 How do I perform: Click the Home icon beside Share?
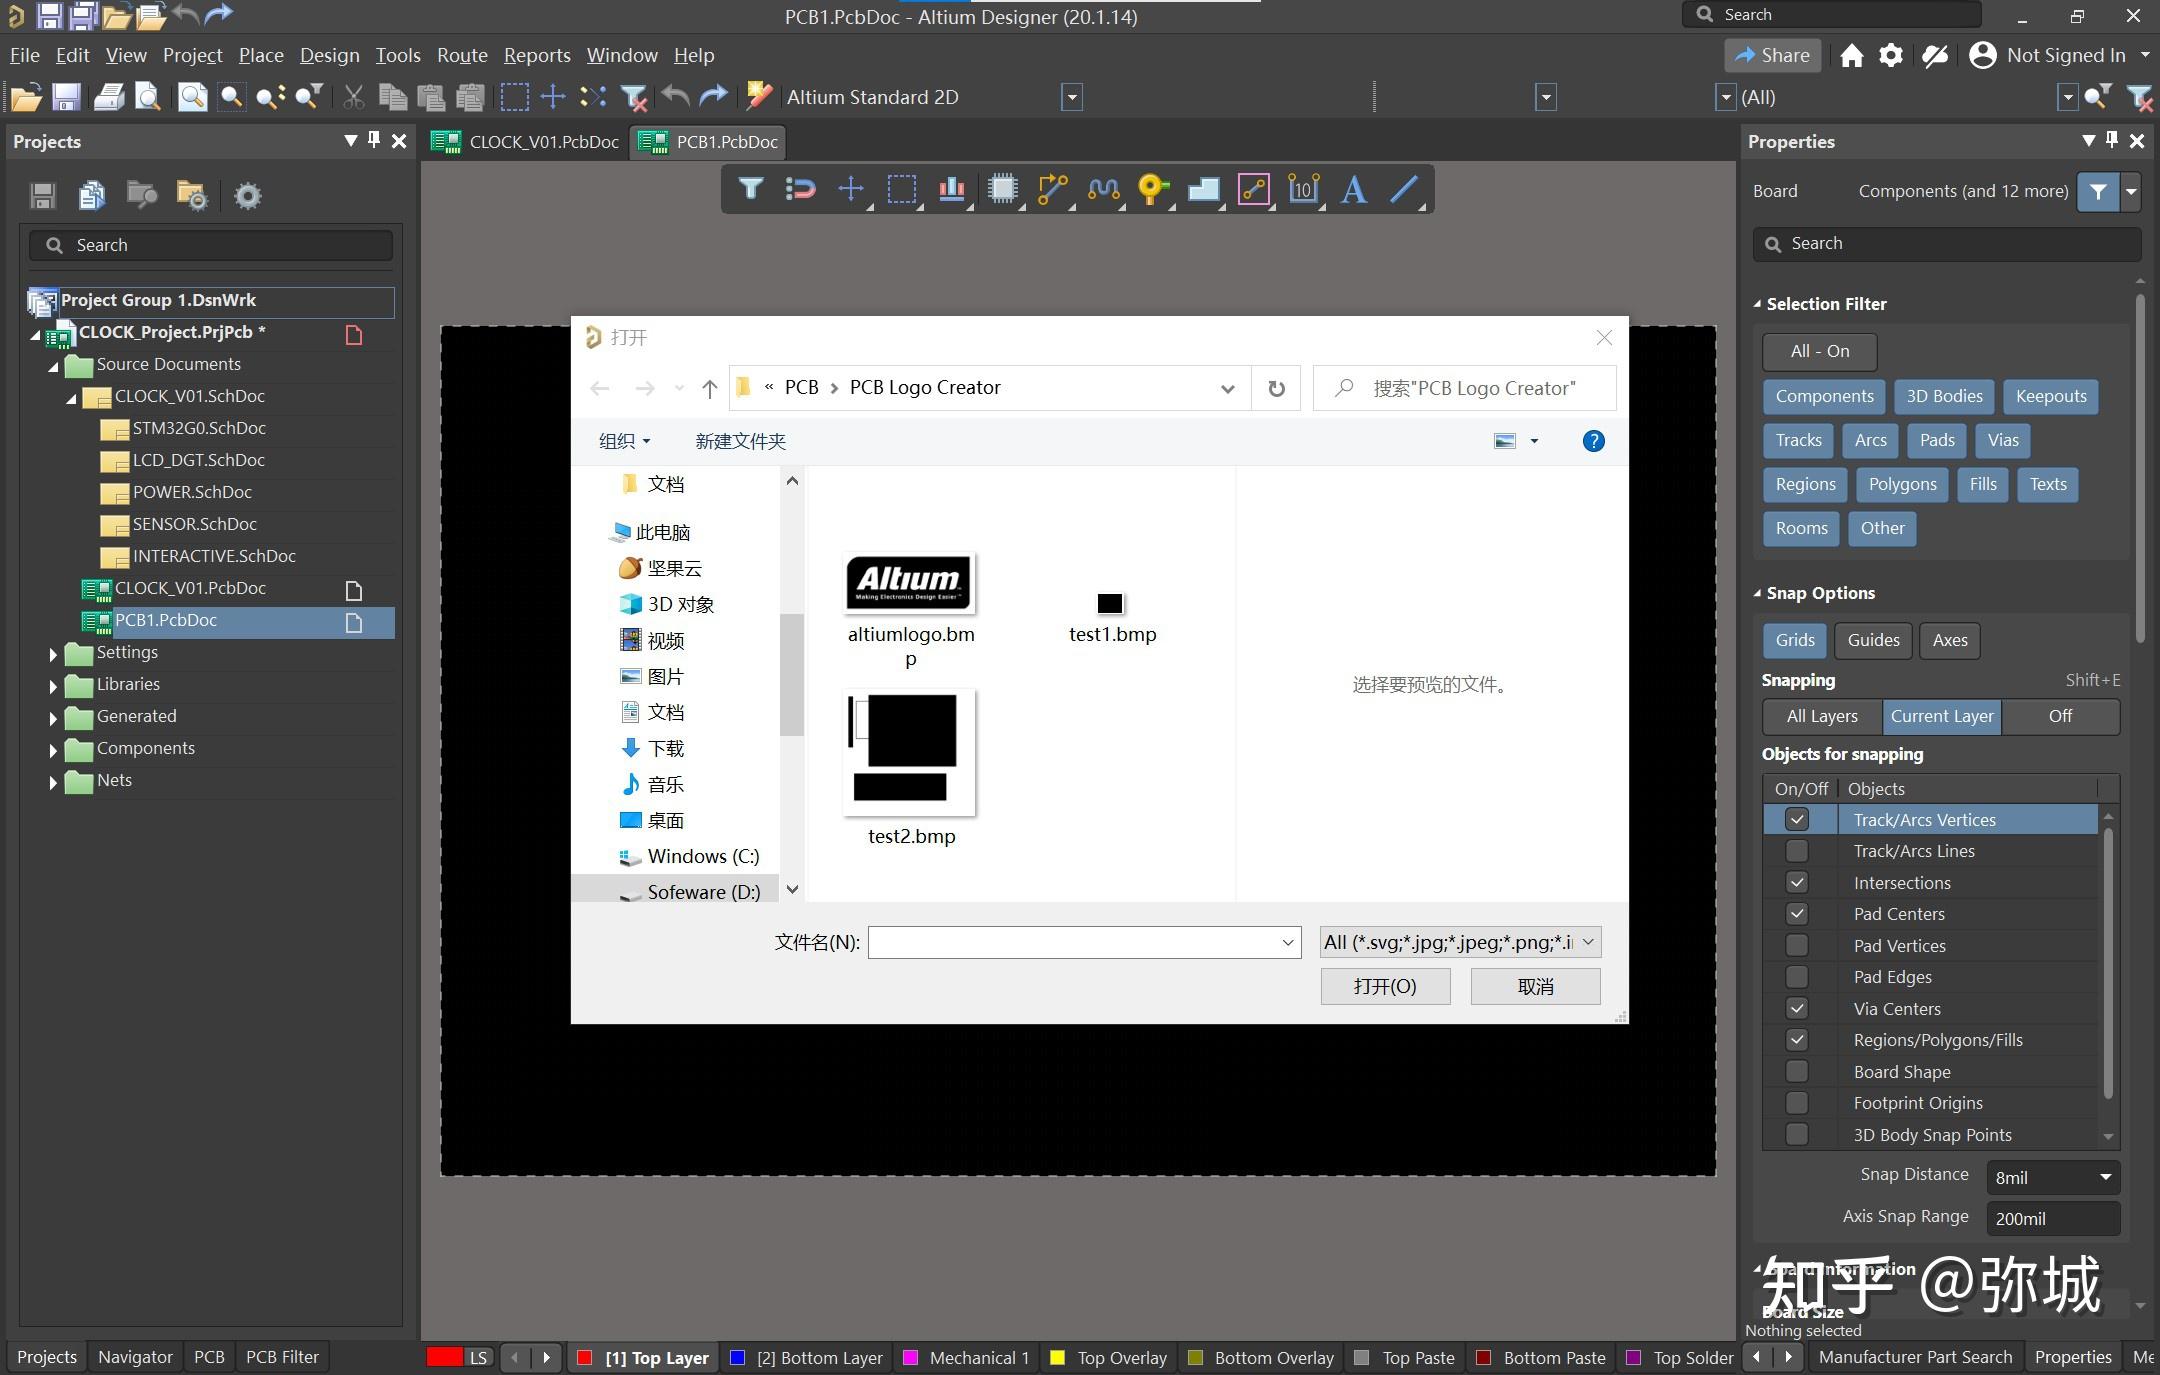click(1851, 56)
